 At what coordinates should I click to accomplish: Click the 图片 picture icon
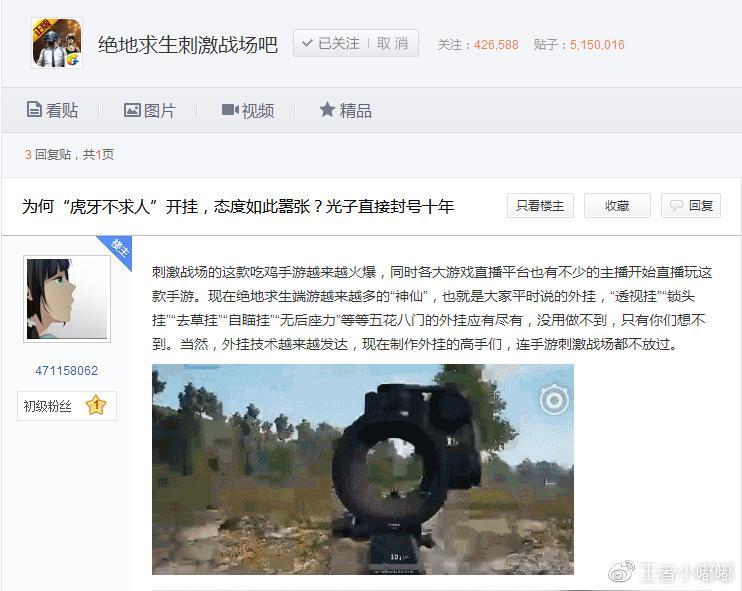click(132, 110)
